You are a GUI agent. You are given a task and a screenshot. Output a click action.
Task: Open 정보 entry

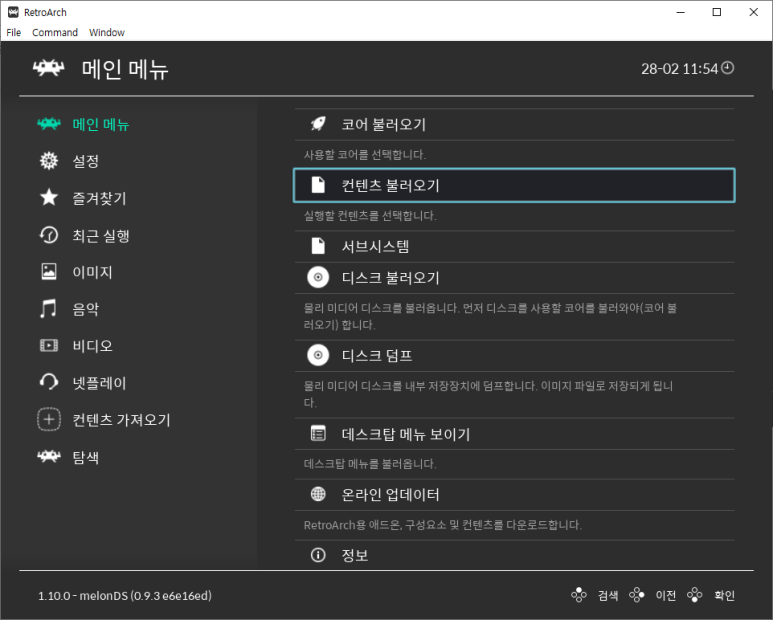tap(514, 555)
